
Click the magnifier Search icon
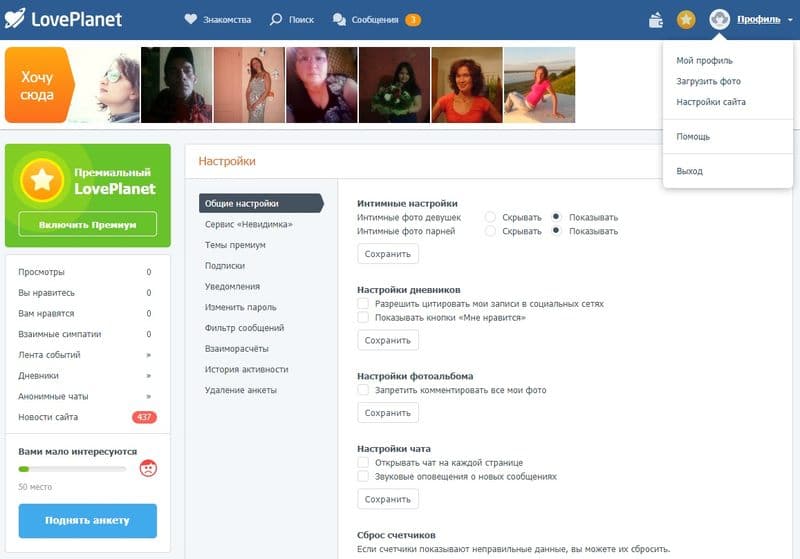tap(276, 19)
